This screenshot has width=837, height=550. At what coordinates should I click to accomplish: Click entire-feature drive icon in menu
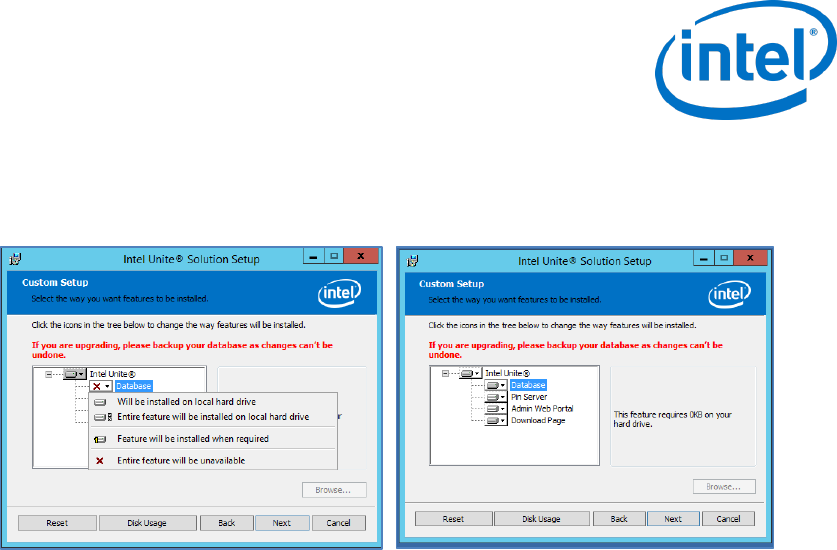(x=102, y=417)
